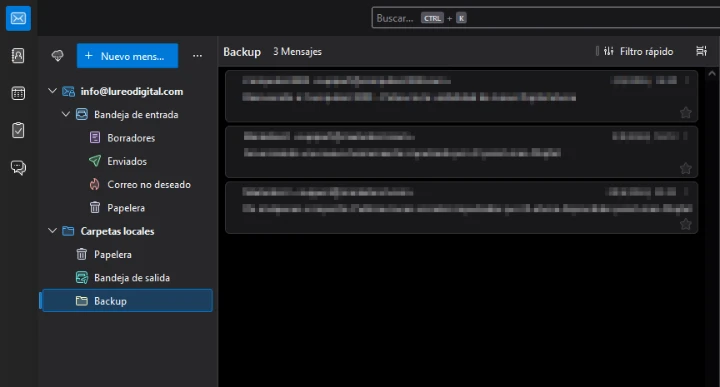The width and height of the screenshot is (720, 387).
Task: Click the Nuevo mensaje button
Action: pos(127,56)
